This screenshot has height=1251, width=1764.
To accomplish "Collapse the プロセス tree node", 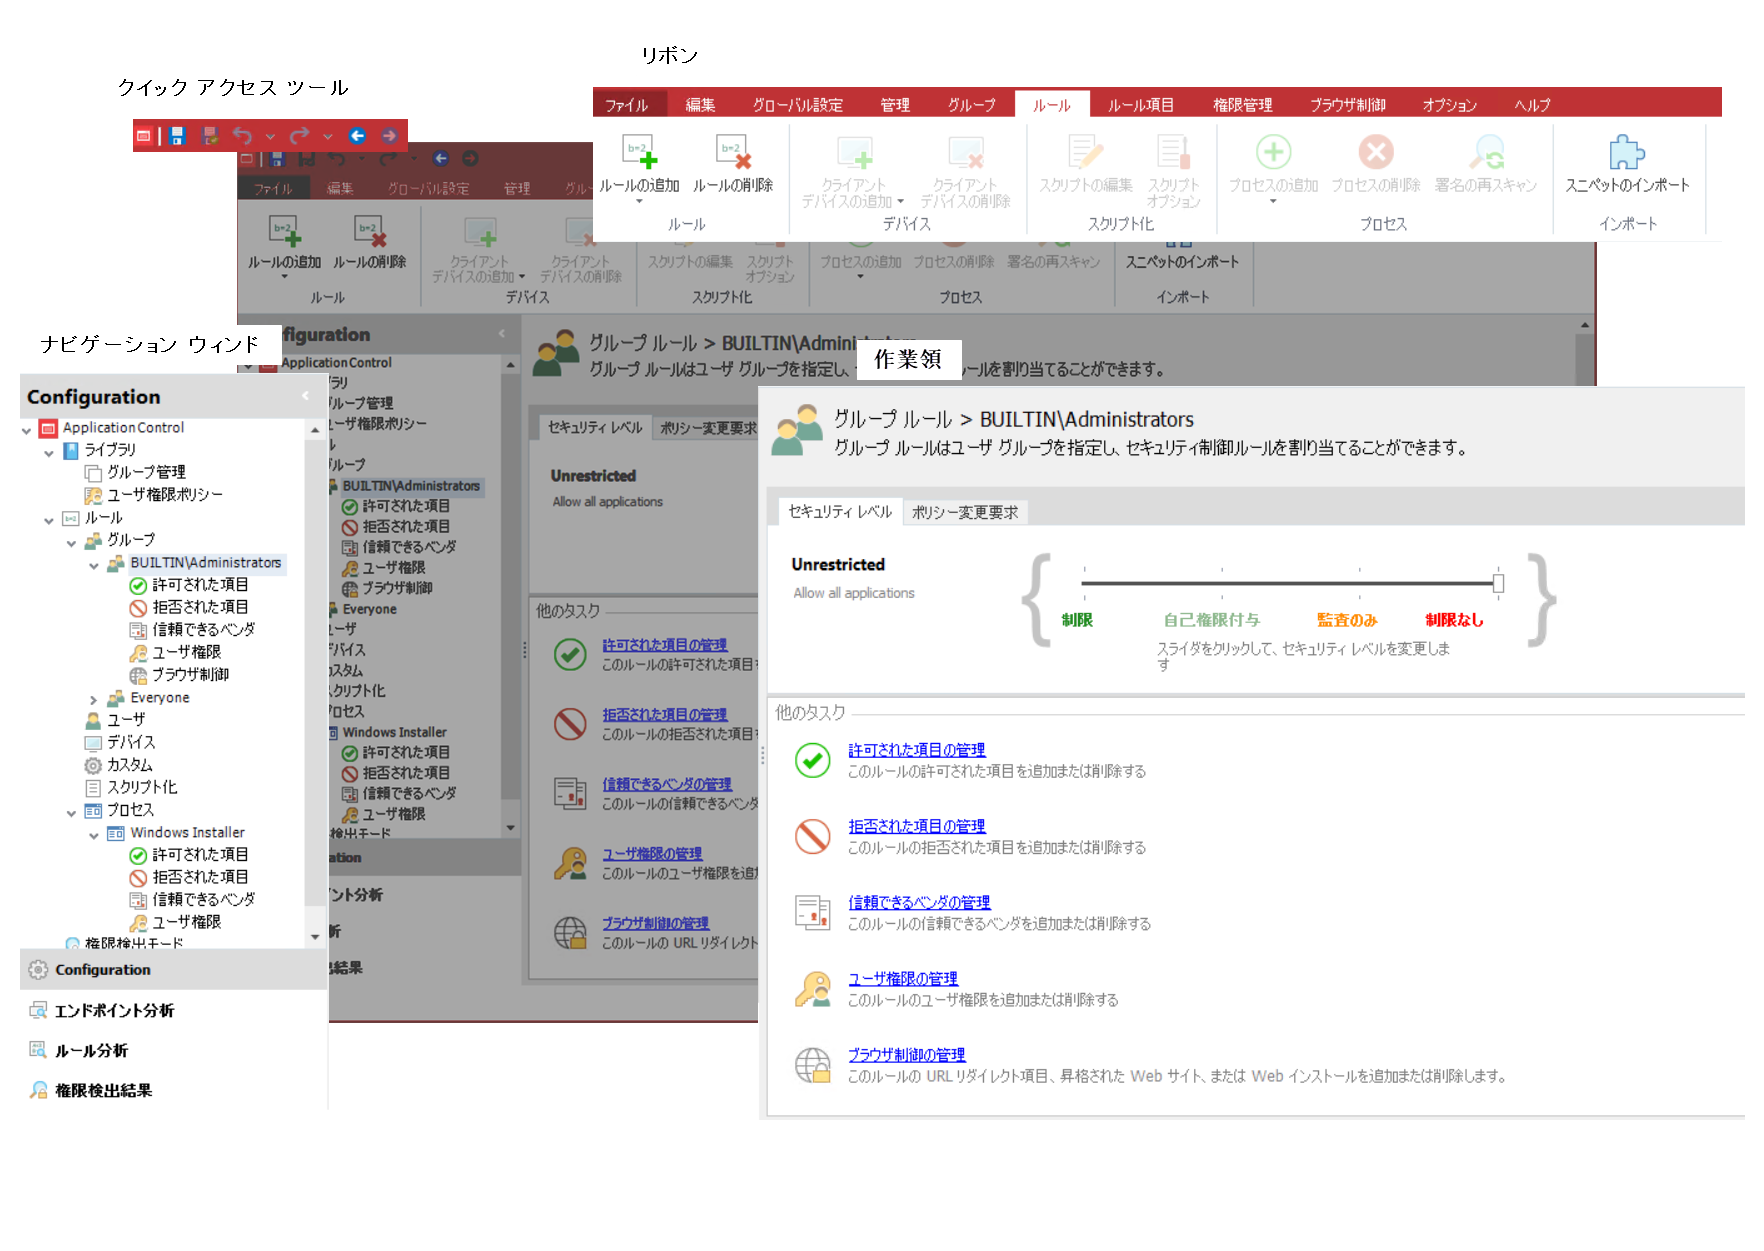I will [71, 813].
